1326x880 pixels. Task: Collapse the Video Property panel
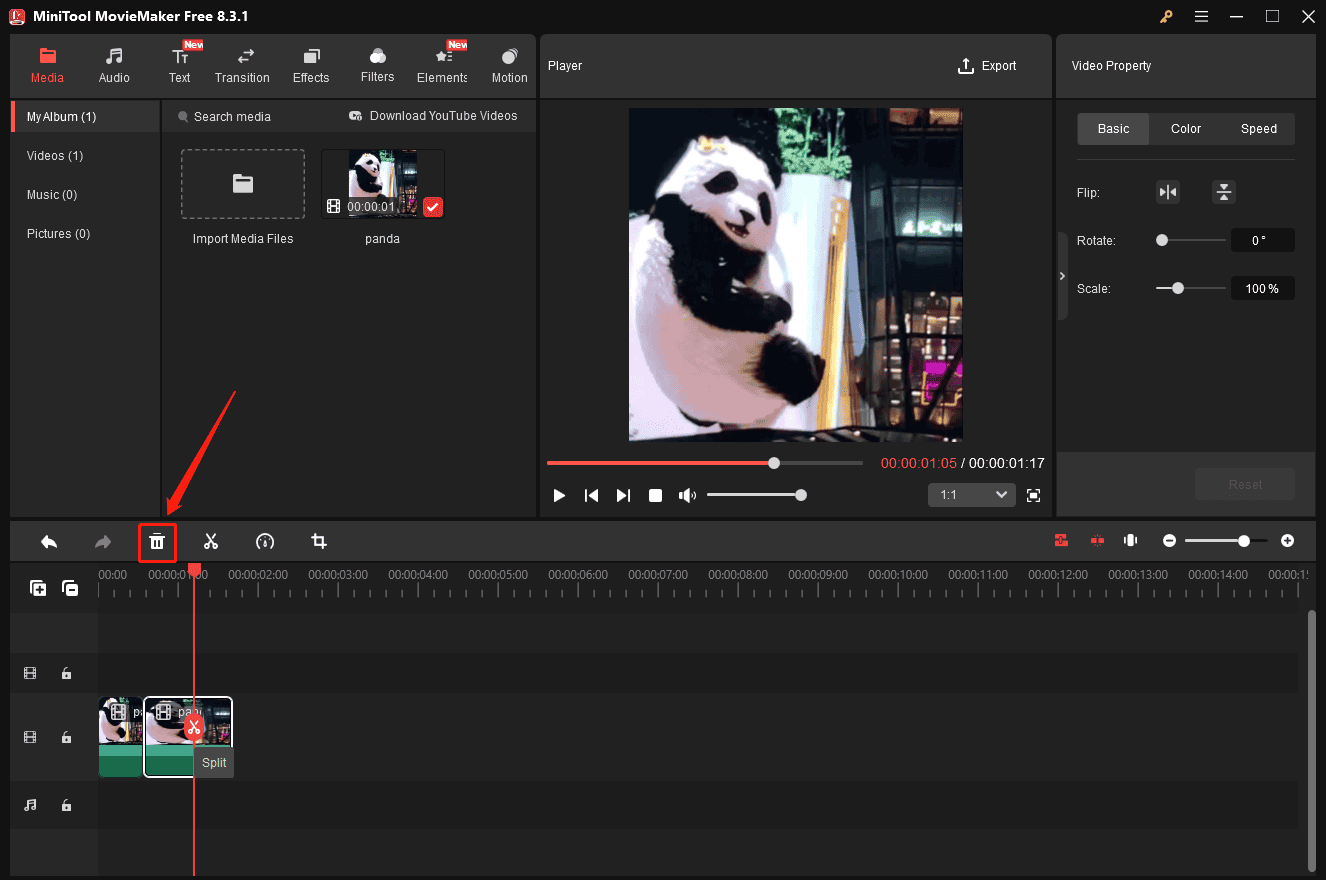(1062, 276)
